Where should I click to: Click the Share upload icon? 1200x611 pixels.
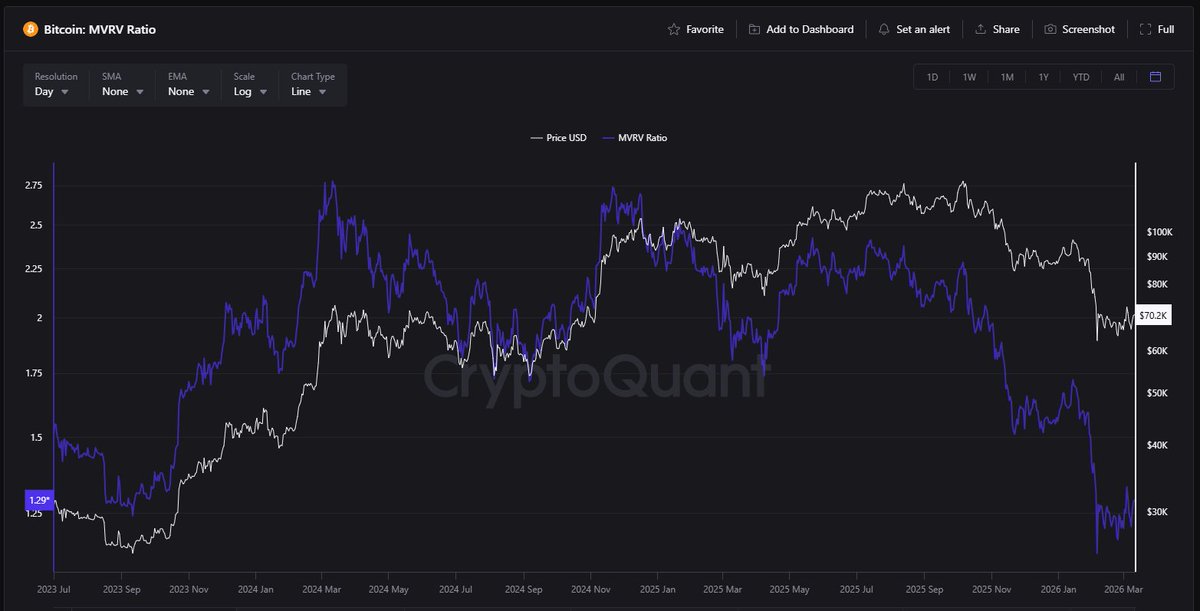981,30
